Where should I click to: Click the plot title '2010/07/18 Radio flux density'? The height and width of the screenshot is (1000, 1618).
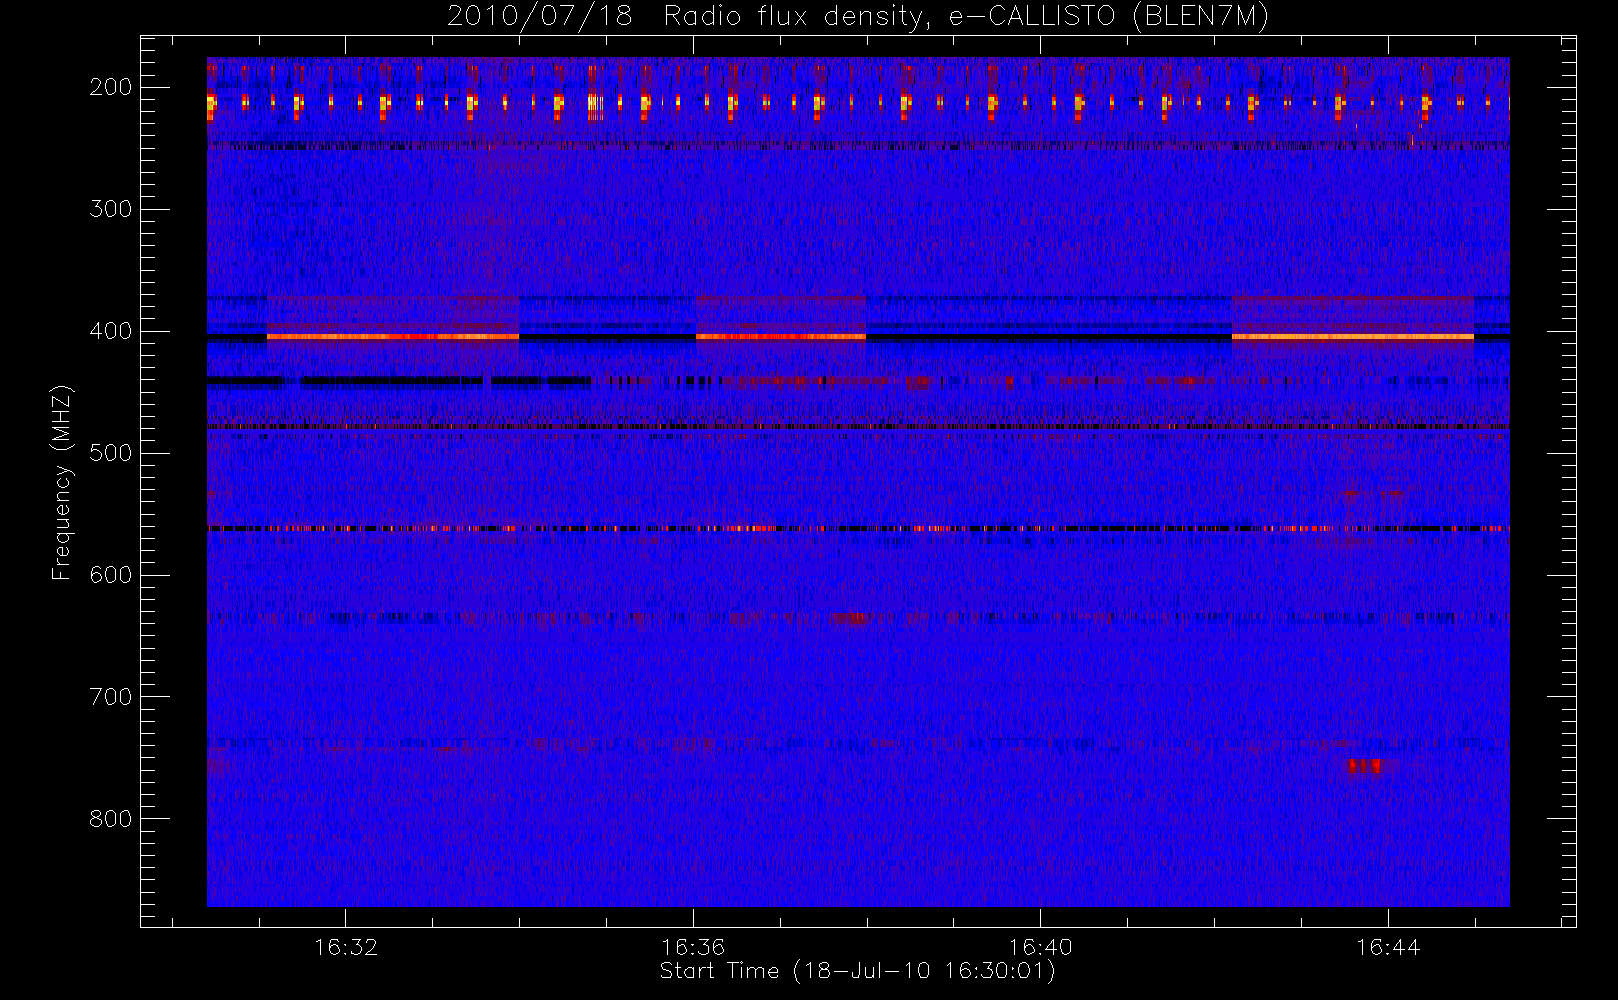857,17
